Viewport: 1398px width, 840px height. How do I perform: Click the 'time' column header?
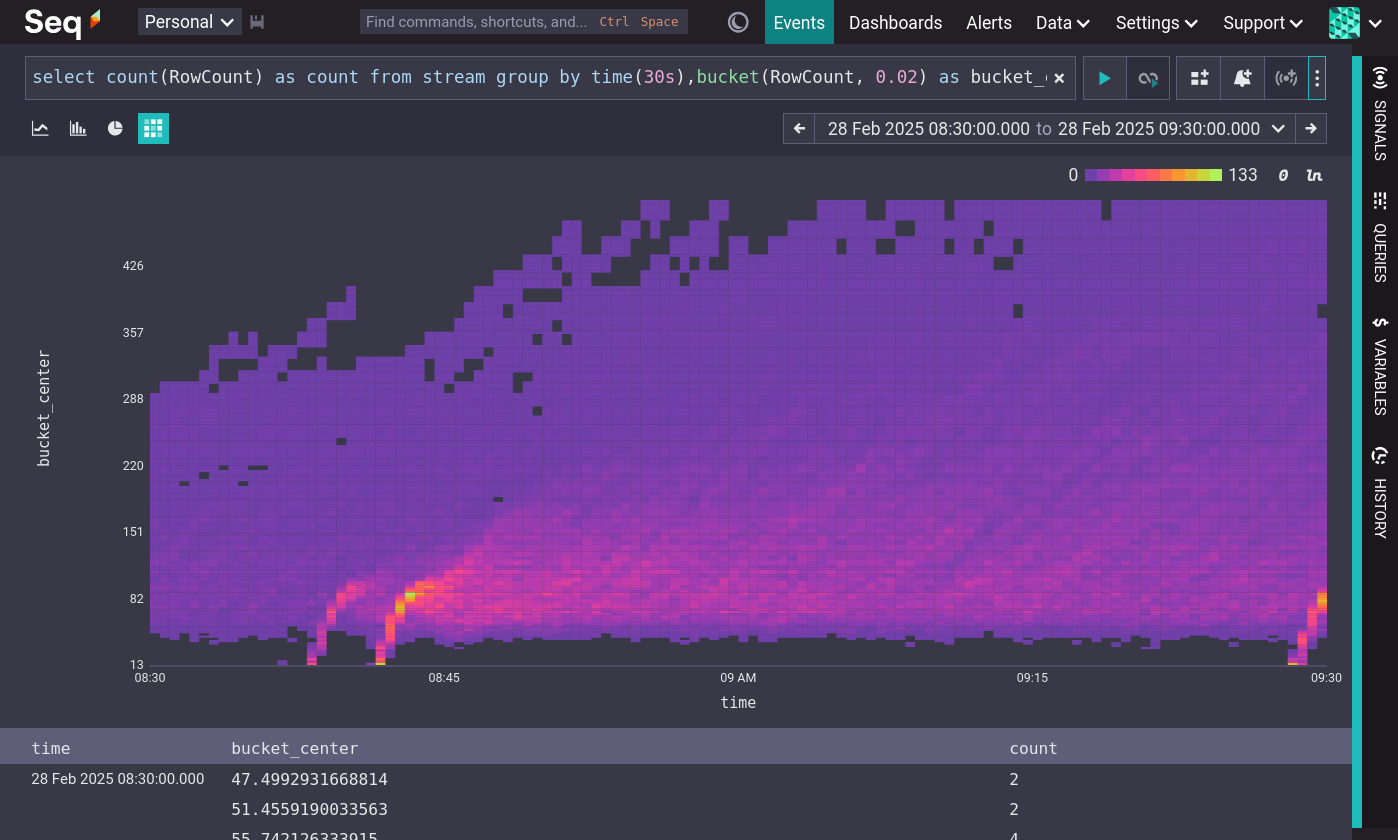coord(51,748)
